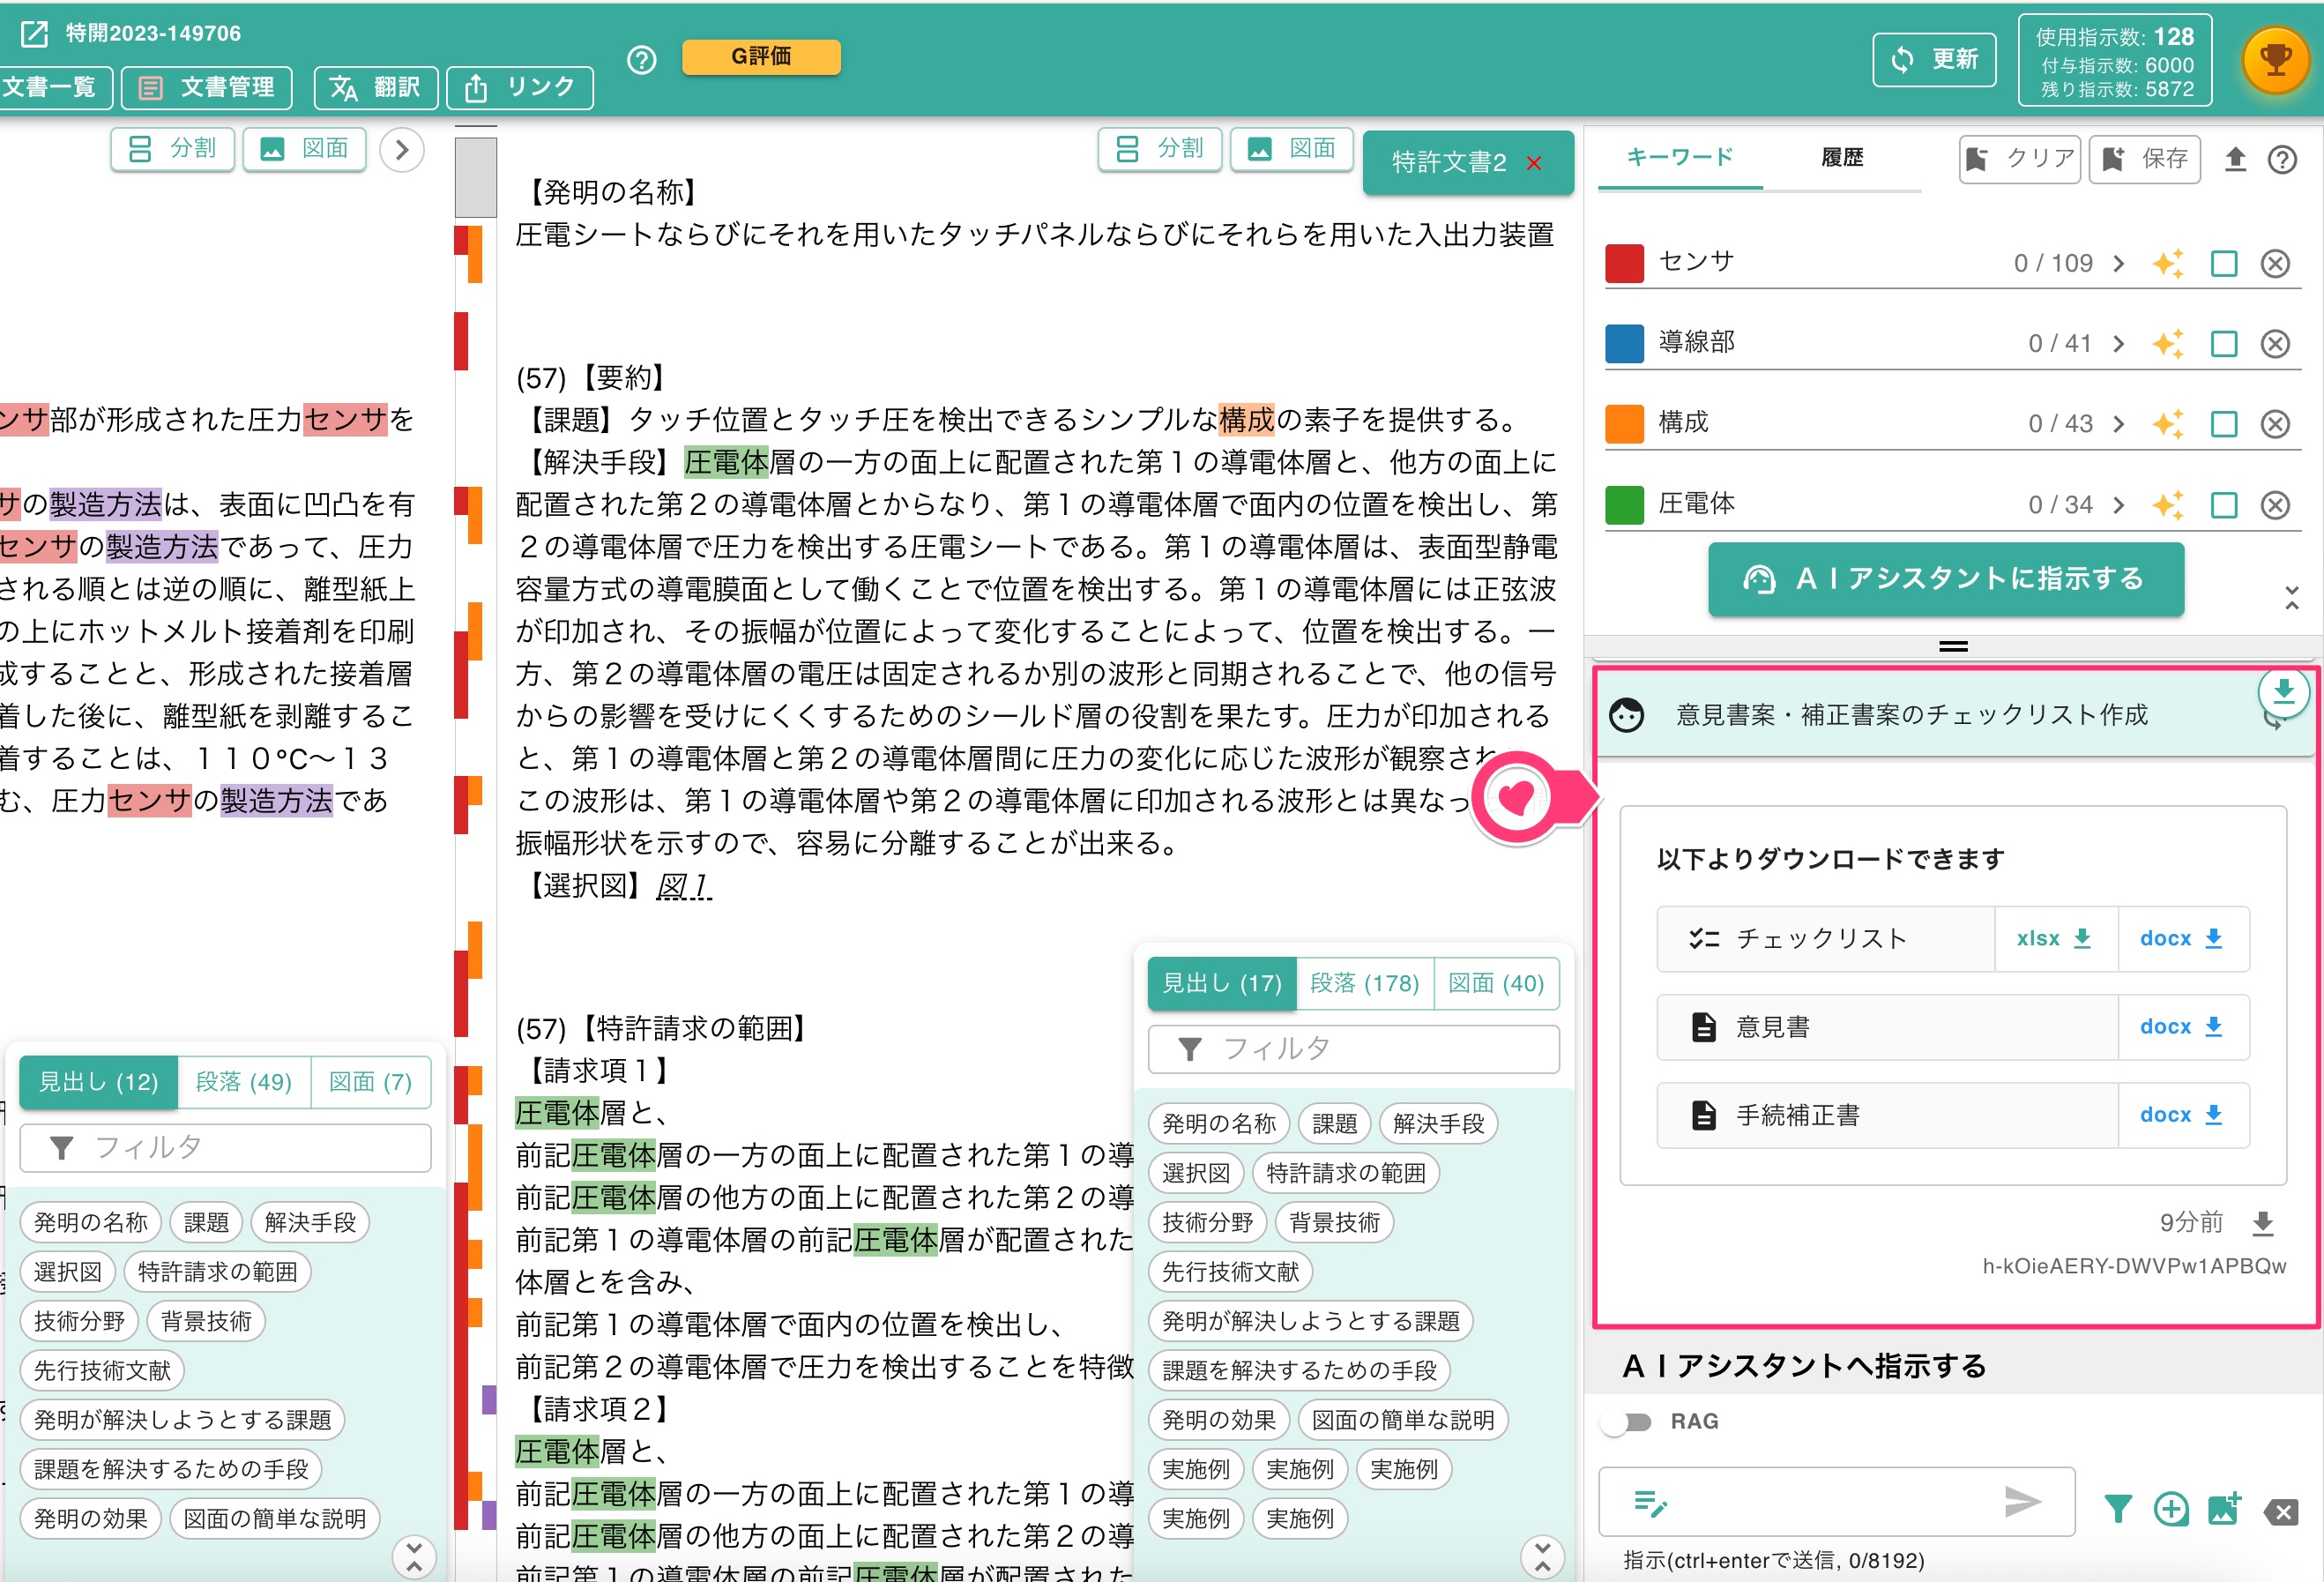Click the document scrollbar thumb at top
2324x1582 pixels.
tap(476, 177)
